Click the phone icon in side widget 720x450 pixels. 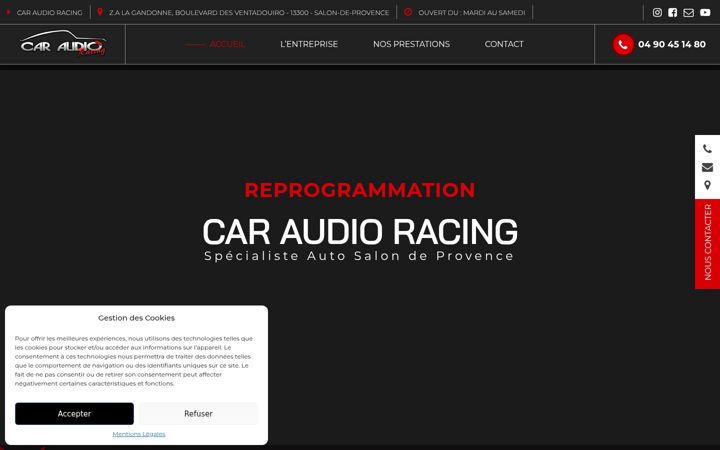tap(707, 149)
